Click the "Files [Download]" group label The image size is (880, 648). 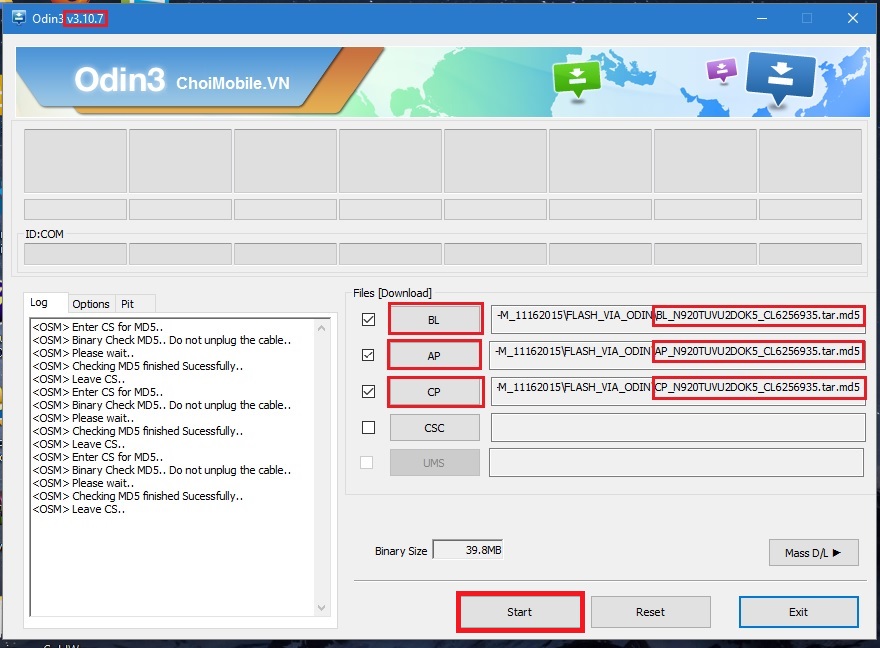tap(392, 293)
